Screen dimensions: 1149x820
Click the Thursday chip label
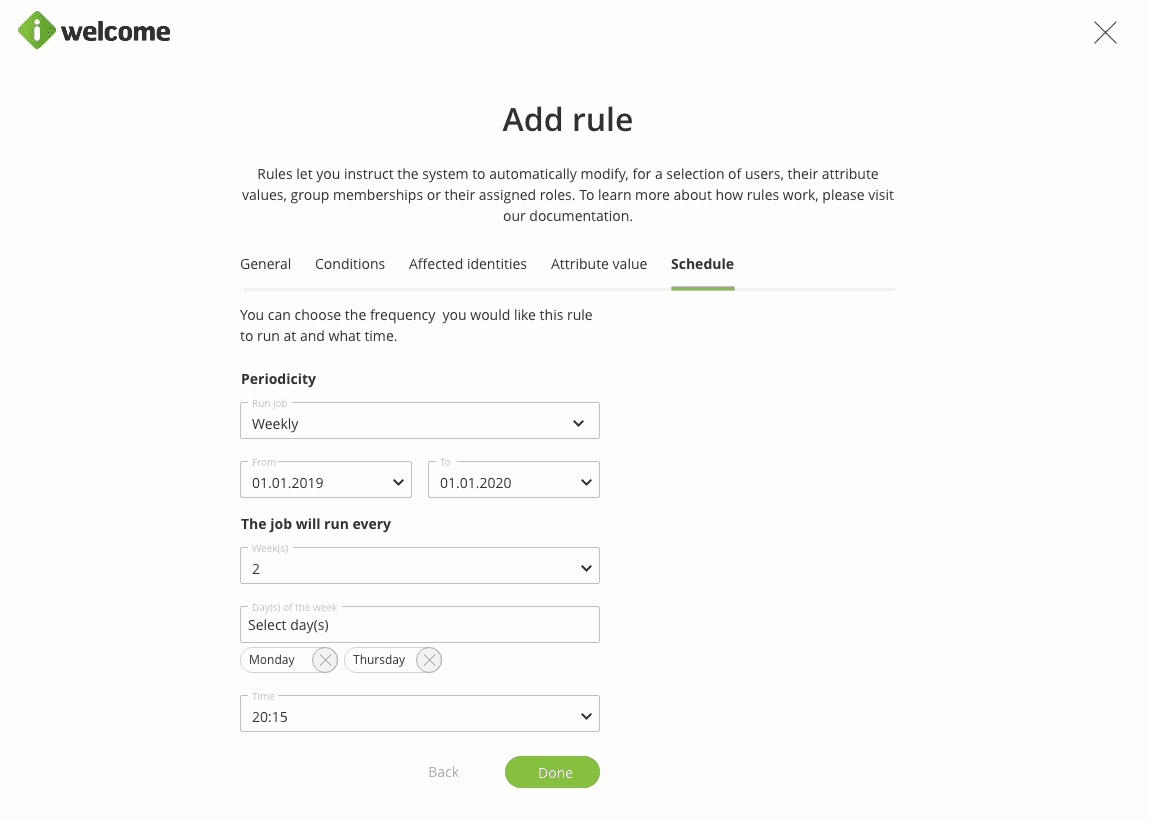(379, 660)
